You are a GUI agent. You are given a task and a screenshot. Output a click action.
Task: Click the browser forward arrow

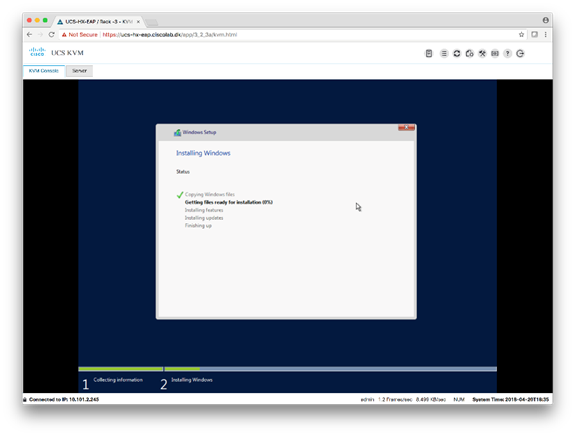40,34
